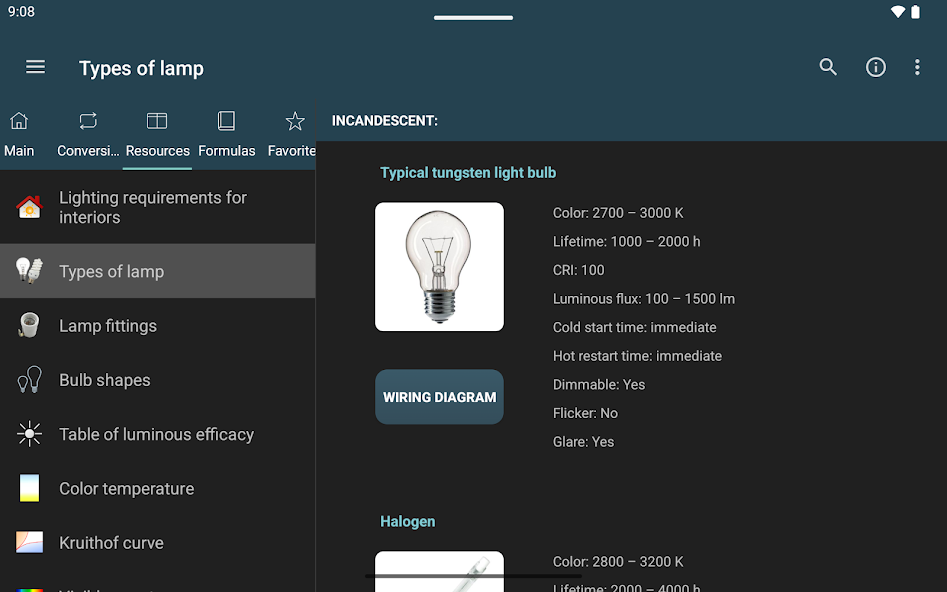Tap the Dimmable: Yes line

point(599,385)
